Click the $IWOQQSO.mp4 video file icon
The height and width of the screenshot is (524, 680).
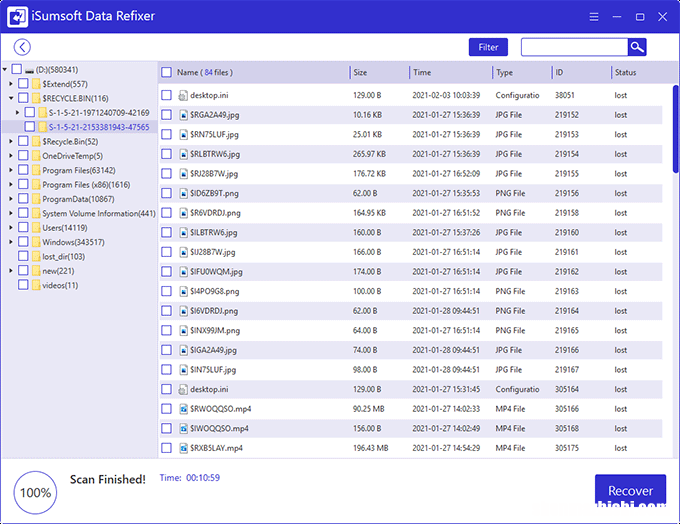[183, 428]
